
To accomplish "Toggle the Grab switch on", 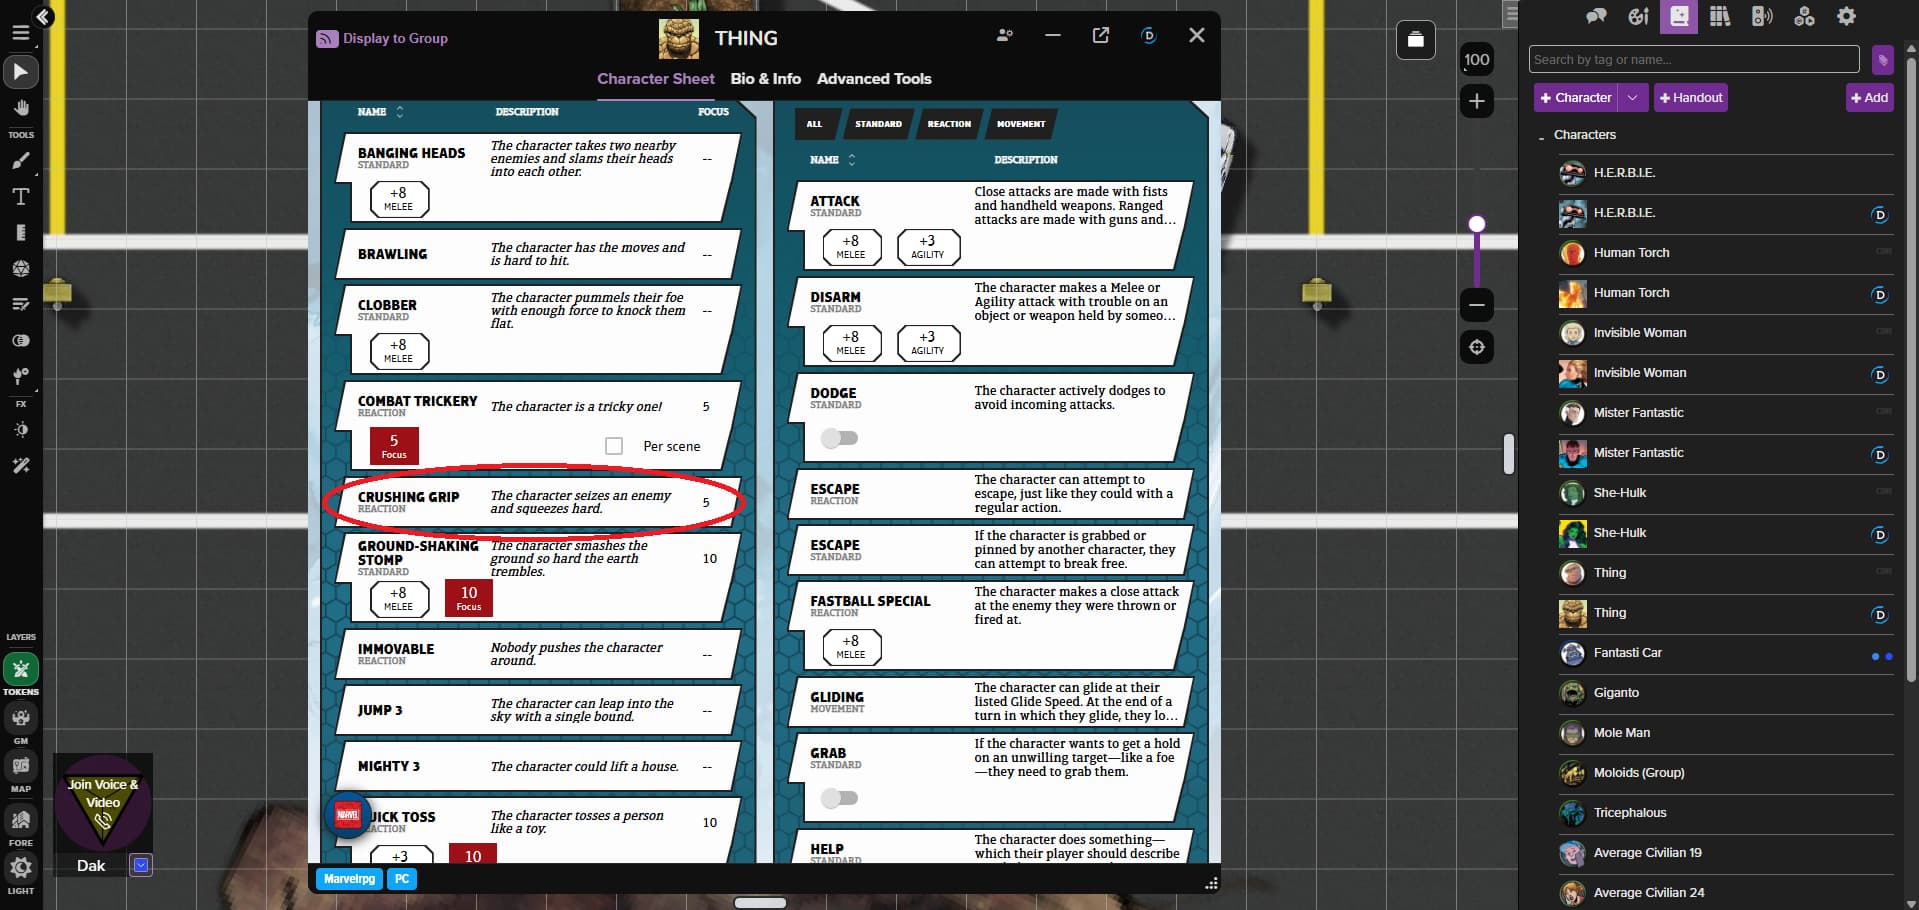I will pos(839,798).
